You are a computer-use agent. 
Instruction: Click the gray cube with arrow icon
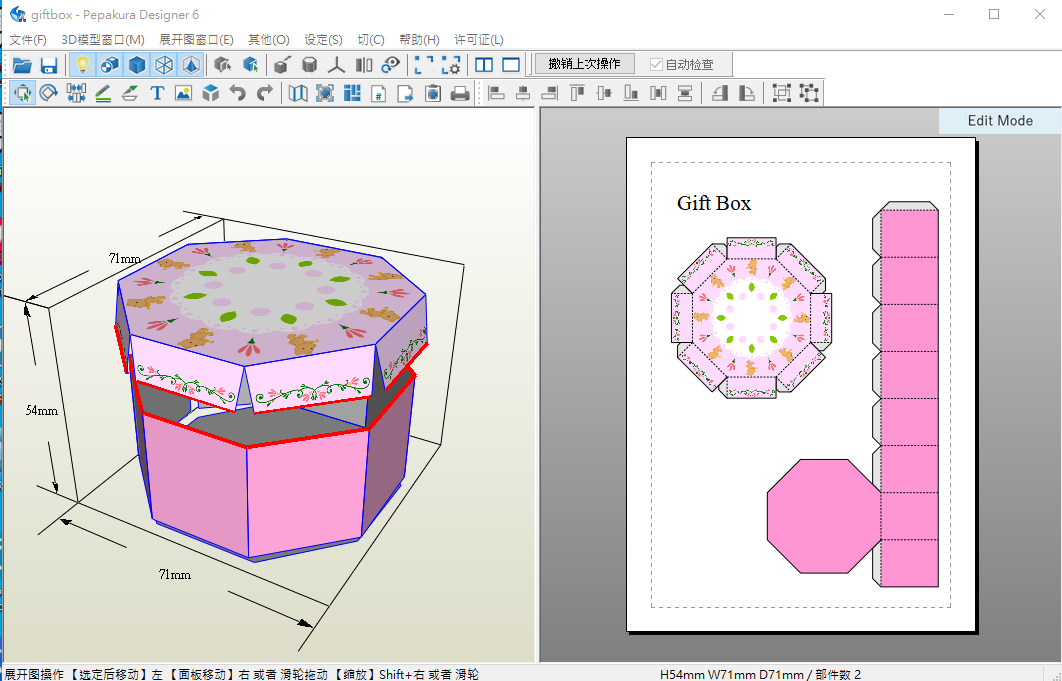(x=282, y=65)
